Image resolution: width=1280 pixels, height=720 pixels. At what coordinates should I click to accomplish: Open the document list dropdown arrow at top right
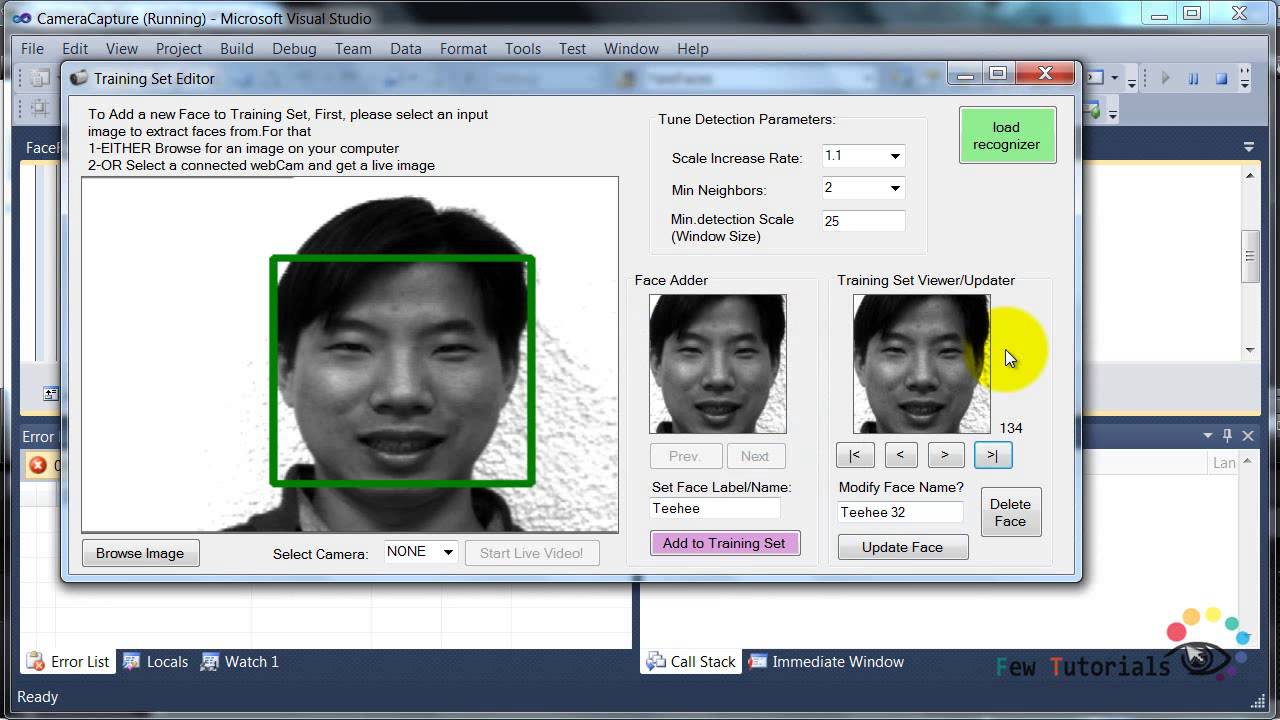(1249, 147)
